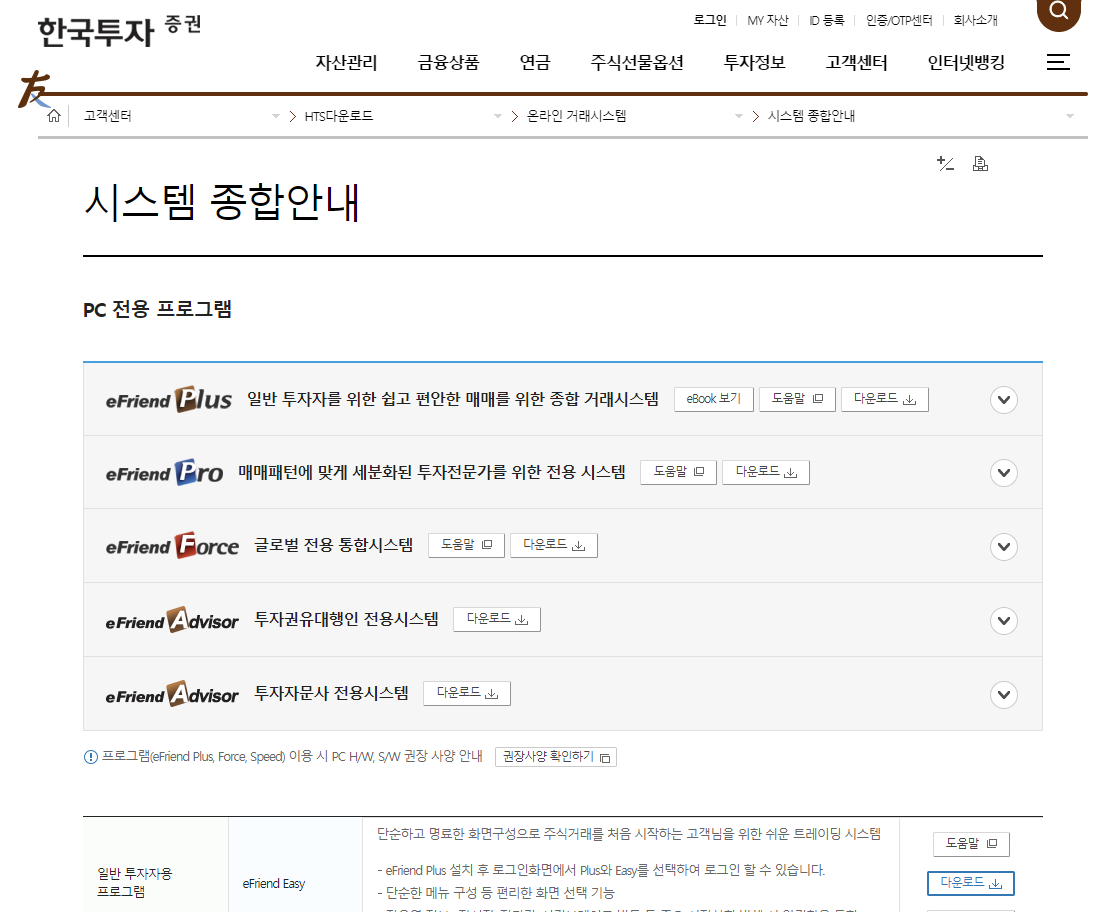
Task: Open 도움말 for eFriend Force
Action: coord(467,545)
